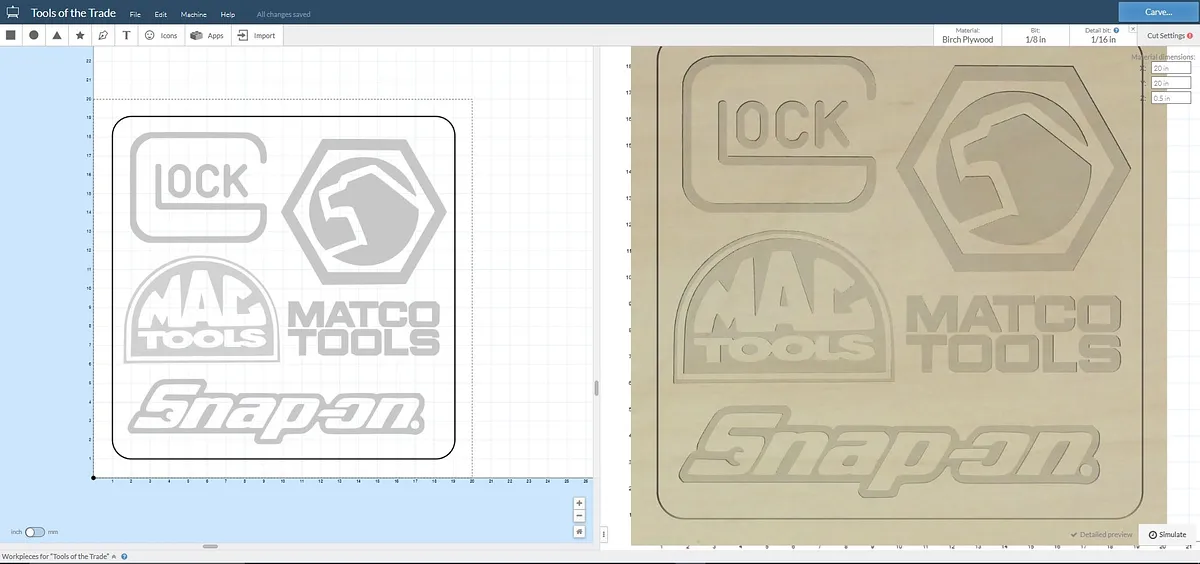Open the Icons library
Screen dimensions: 1200x564
(161, 35)
